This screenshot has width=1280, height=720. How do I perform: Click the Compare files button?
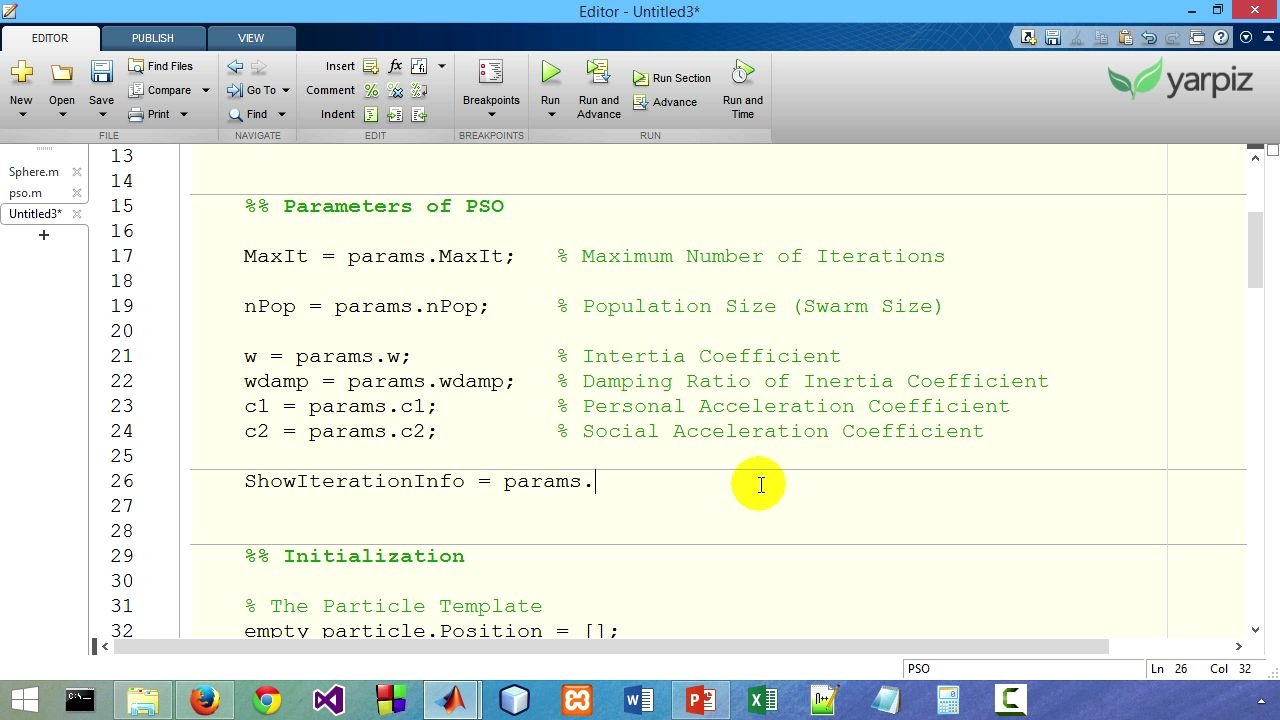click(x=160, y=90)
